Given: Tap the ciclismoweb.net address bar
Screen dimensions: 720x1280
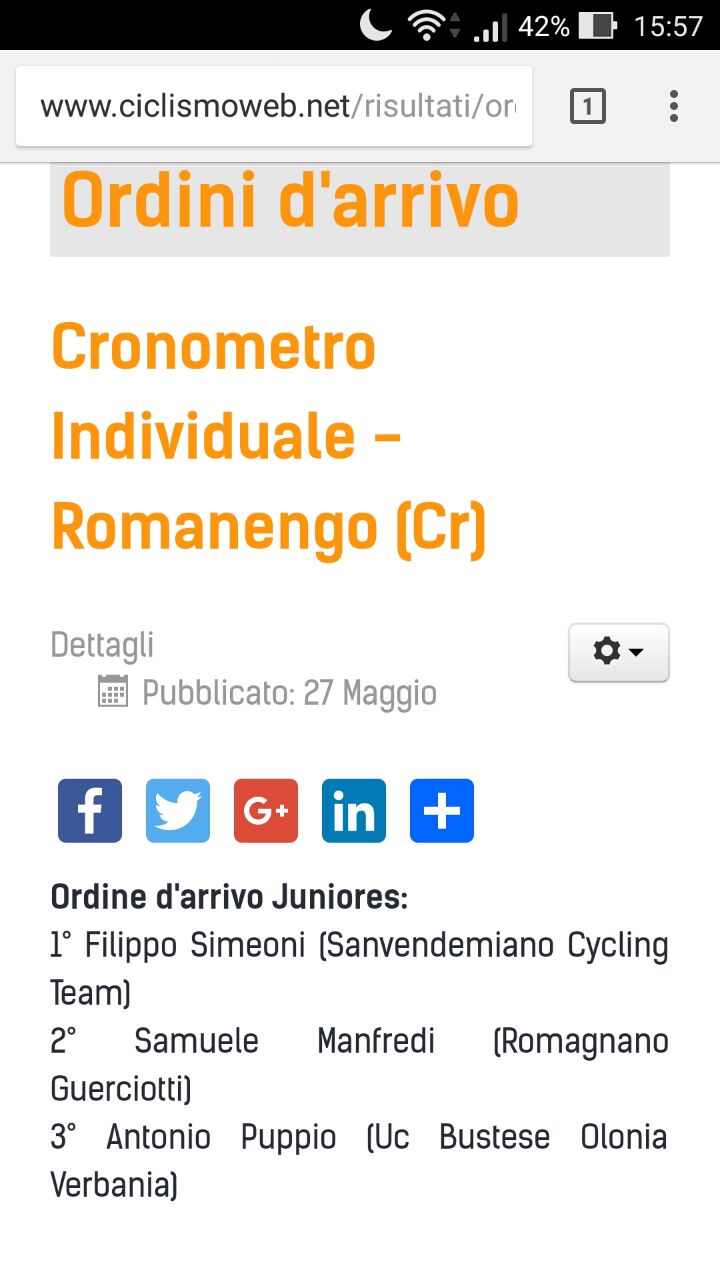Looking at the screenshot, I should [274, 106].
